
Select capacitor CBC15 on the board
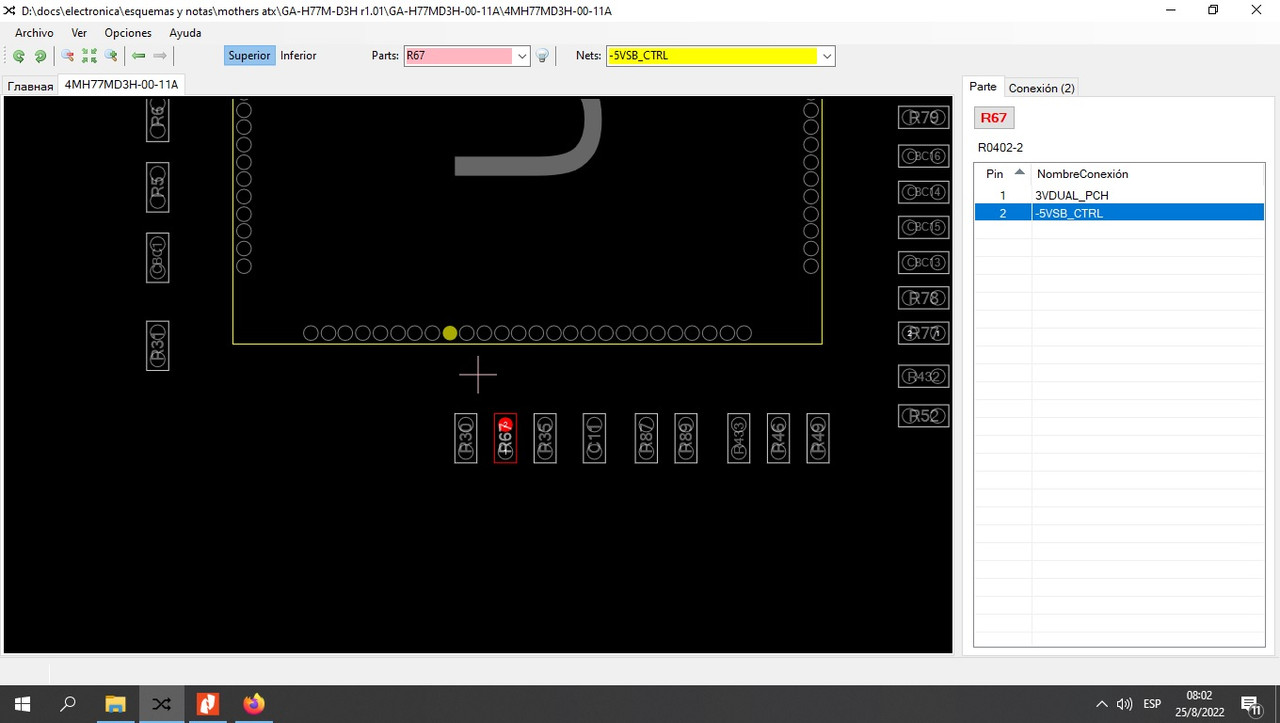[x=923, y=227]
